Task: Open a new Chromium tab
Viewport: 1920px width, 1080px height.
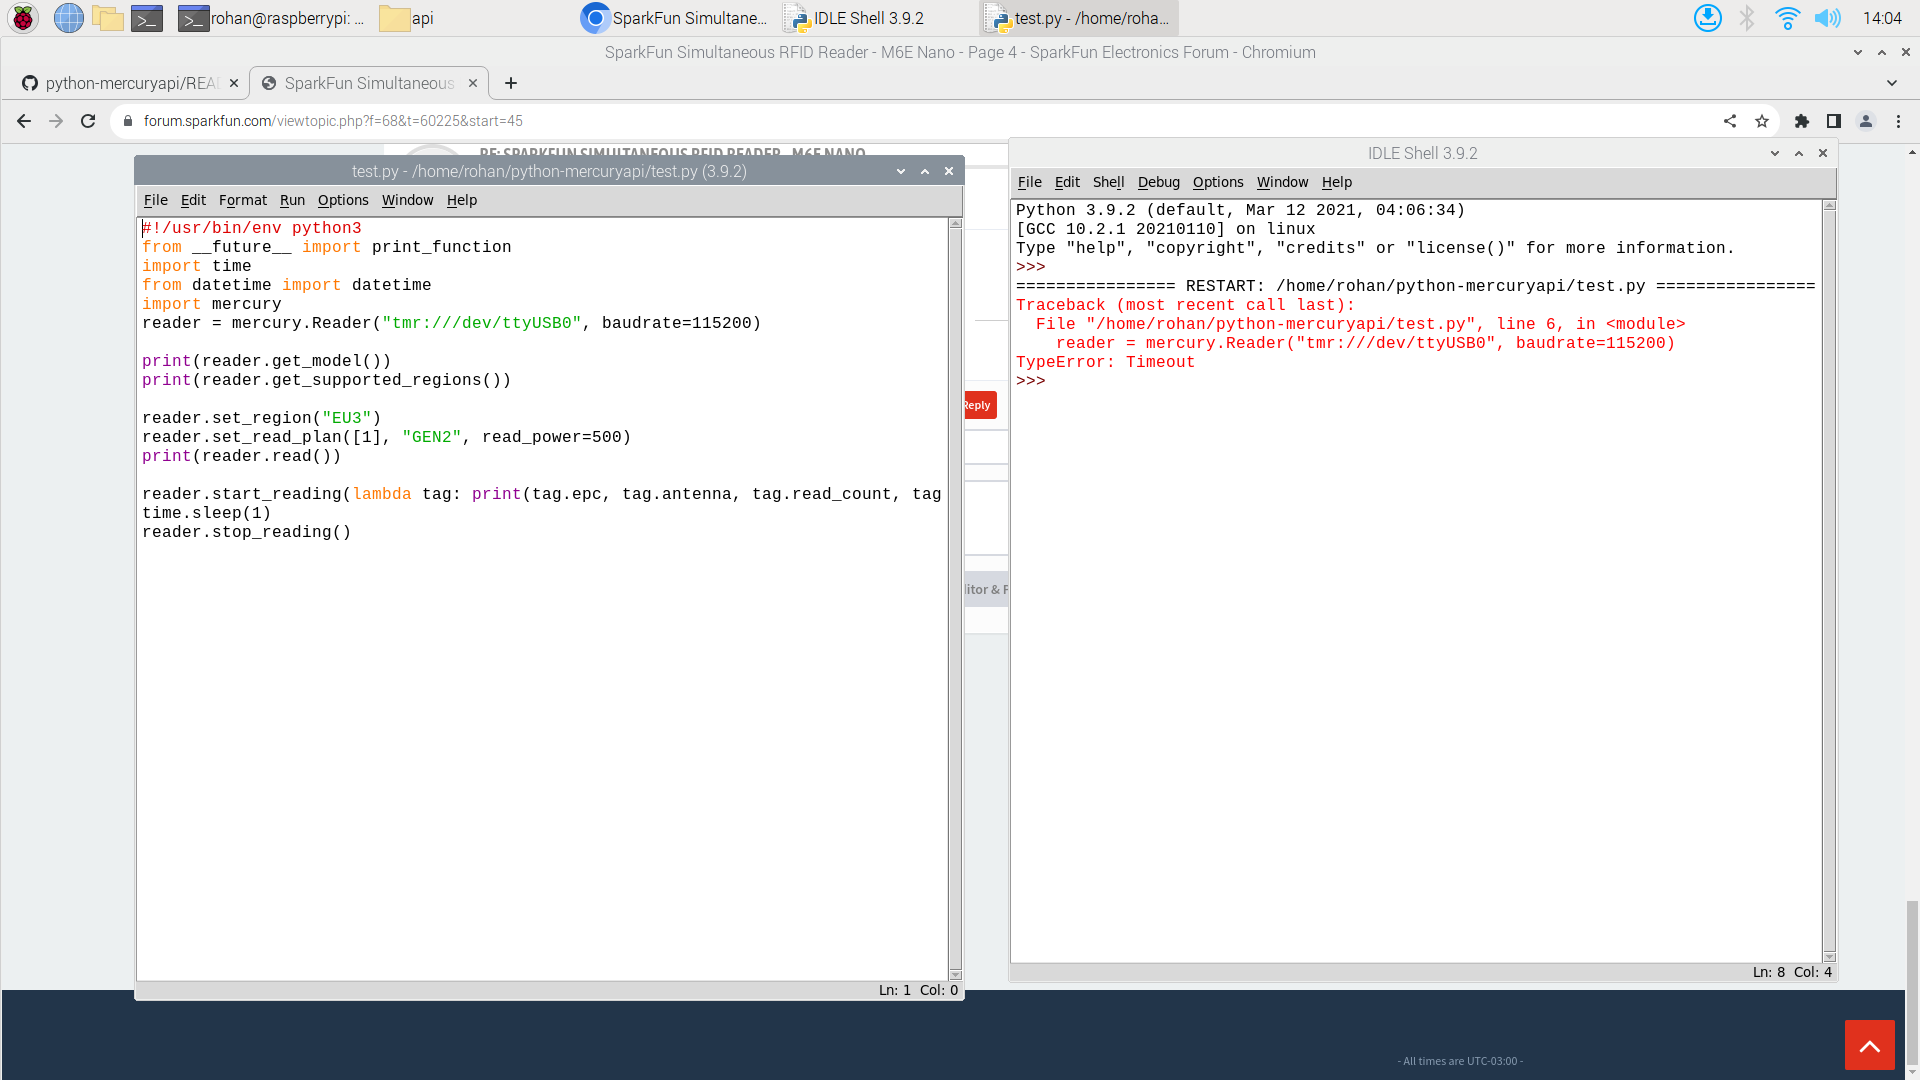Action: (511, 83)
